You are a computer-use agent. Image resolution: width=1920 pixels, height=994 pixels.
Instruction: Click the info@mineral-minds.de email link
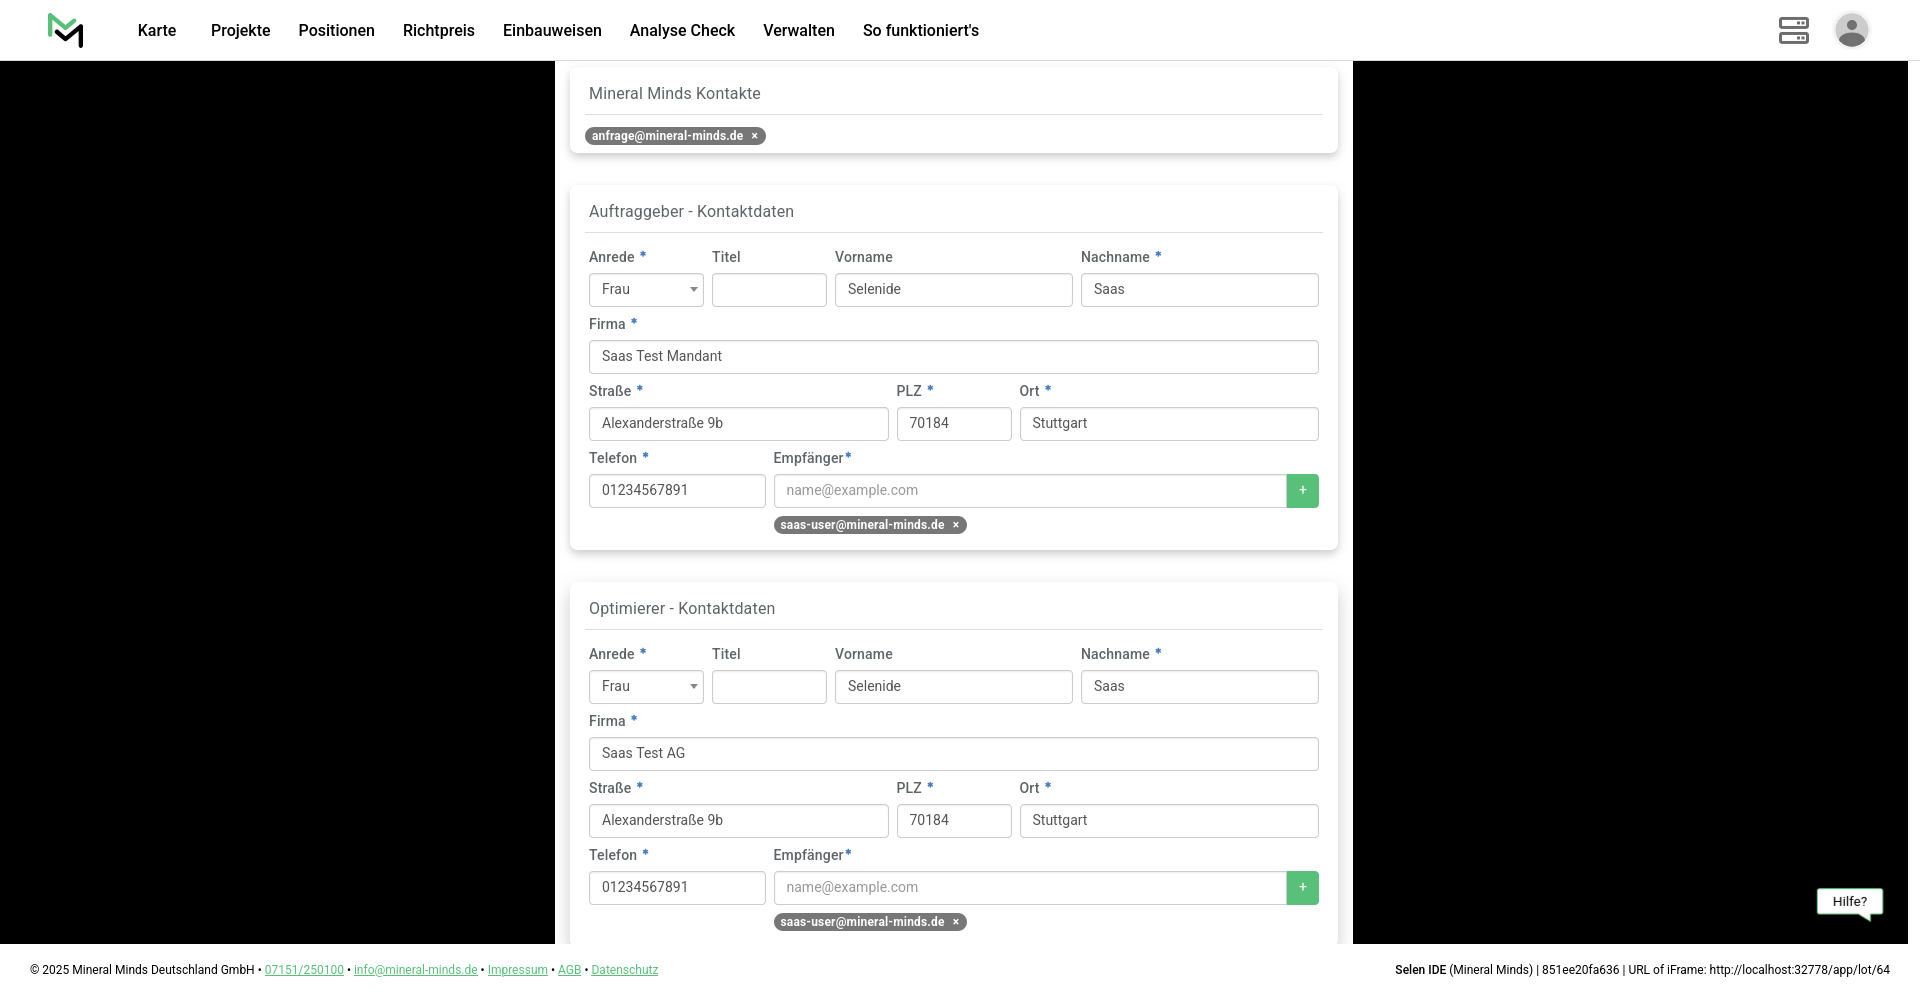(x=415, y=970)
